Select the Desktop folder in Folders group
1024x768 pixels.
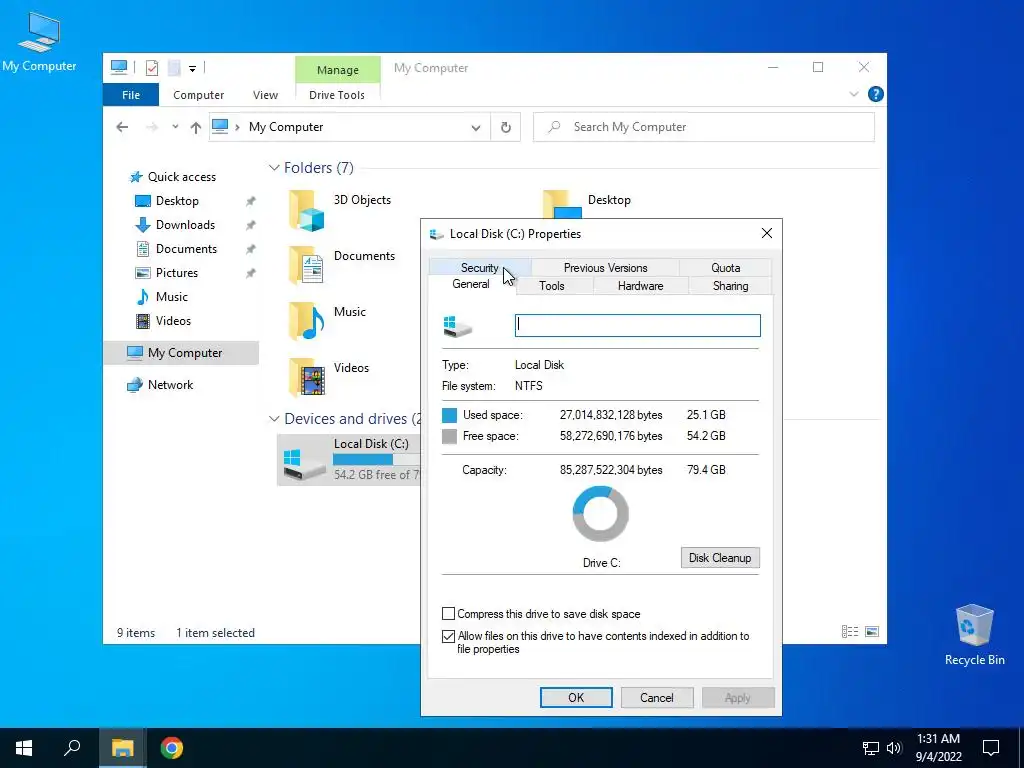tap(587, 204)
